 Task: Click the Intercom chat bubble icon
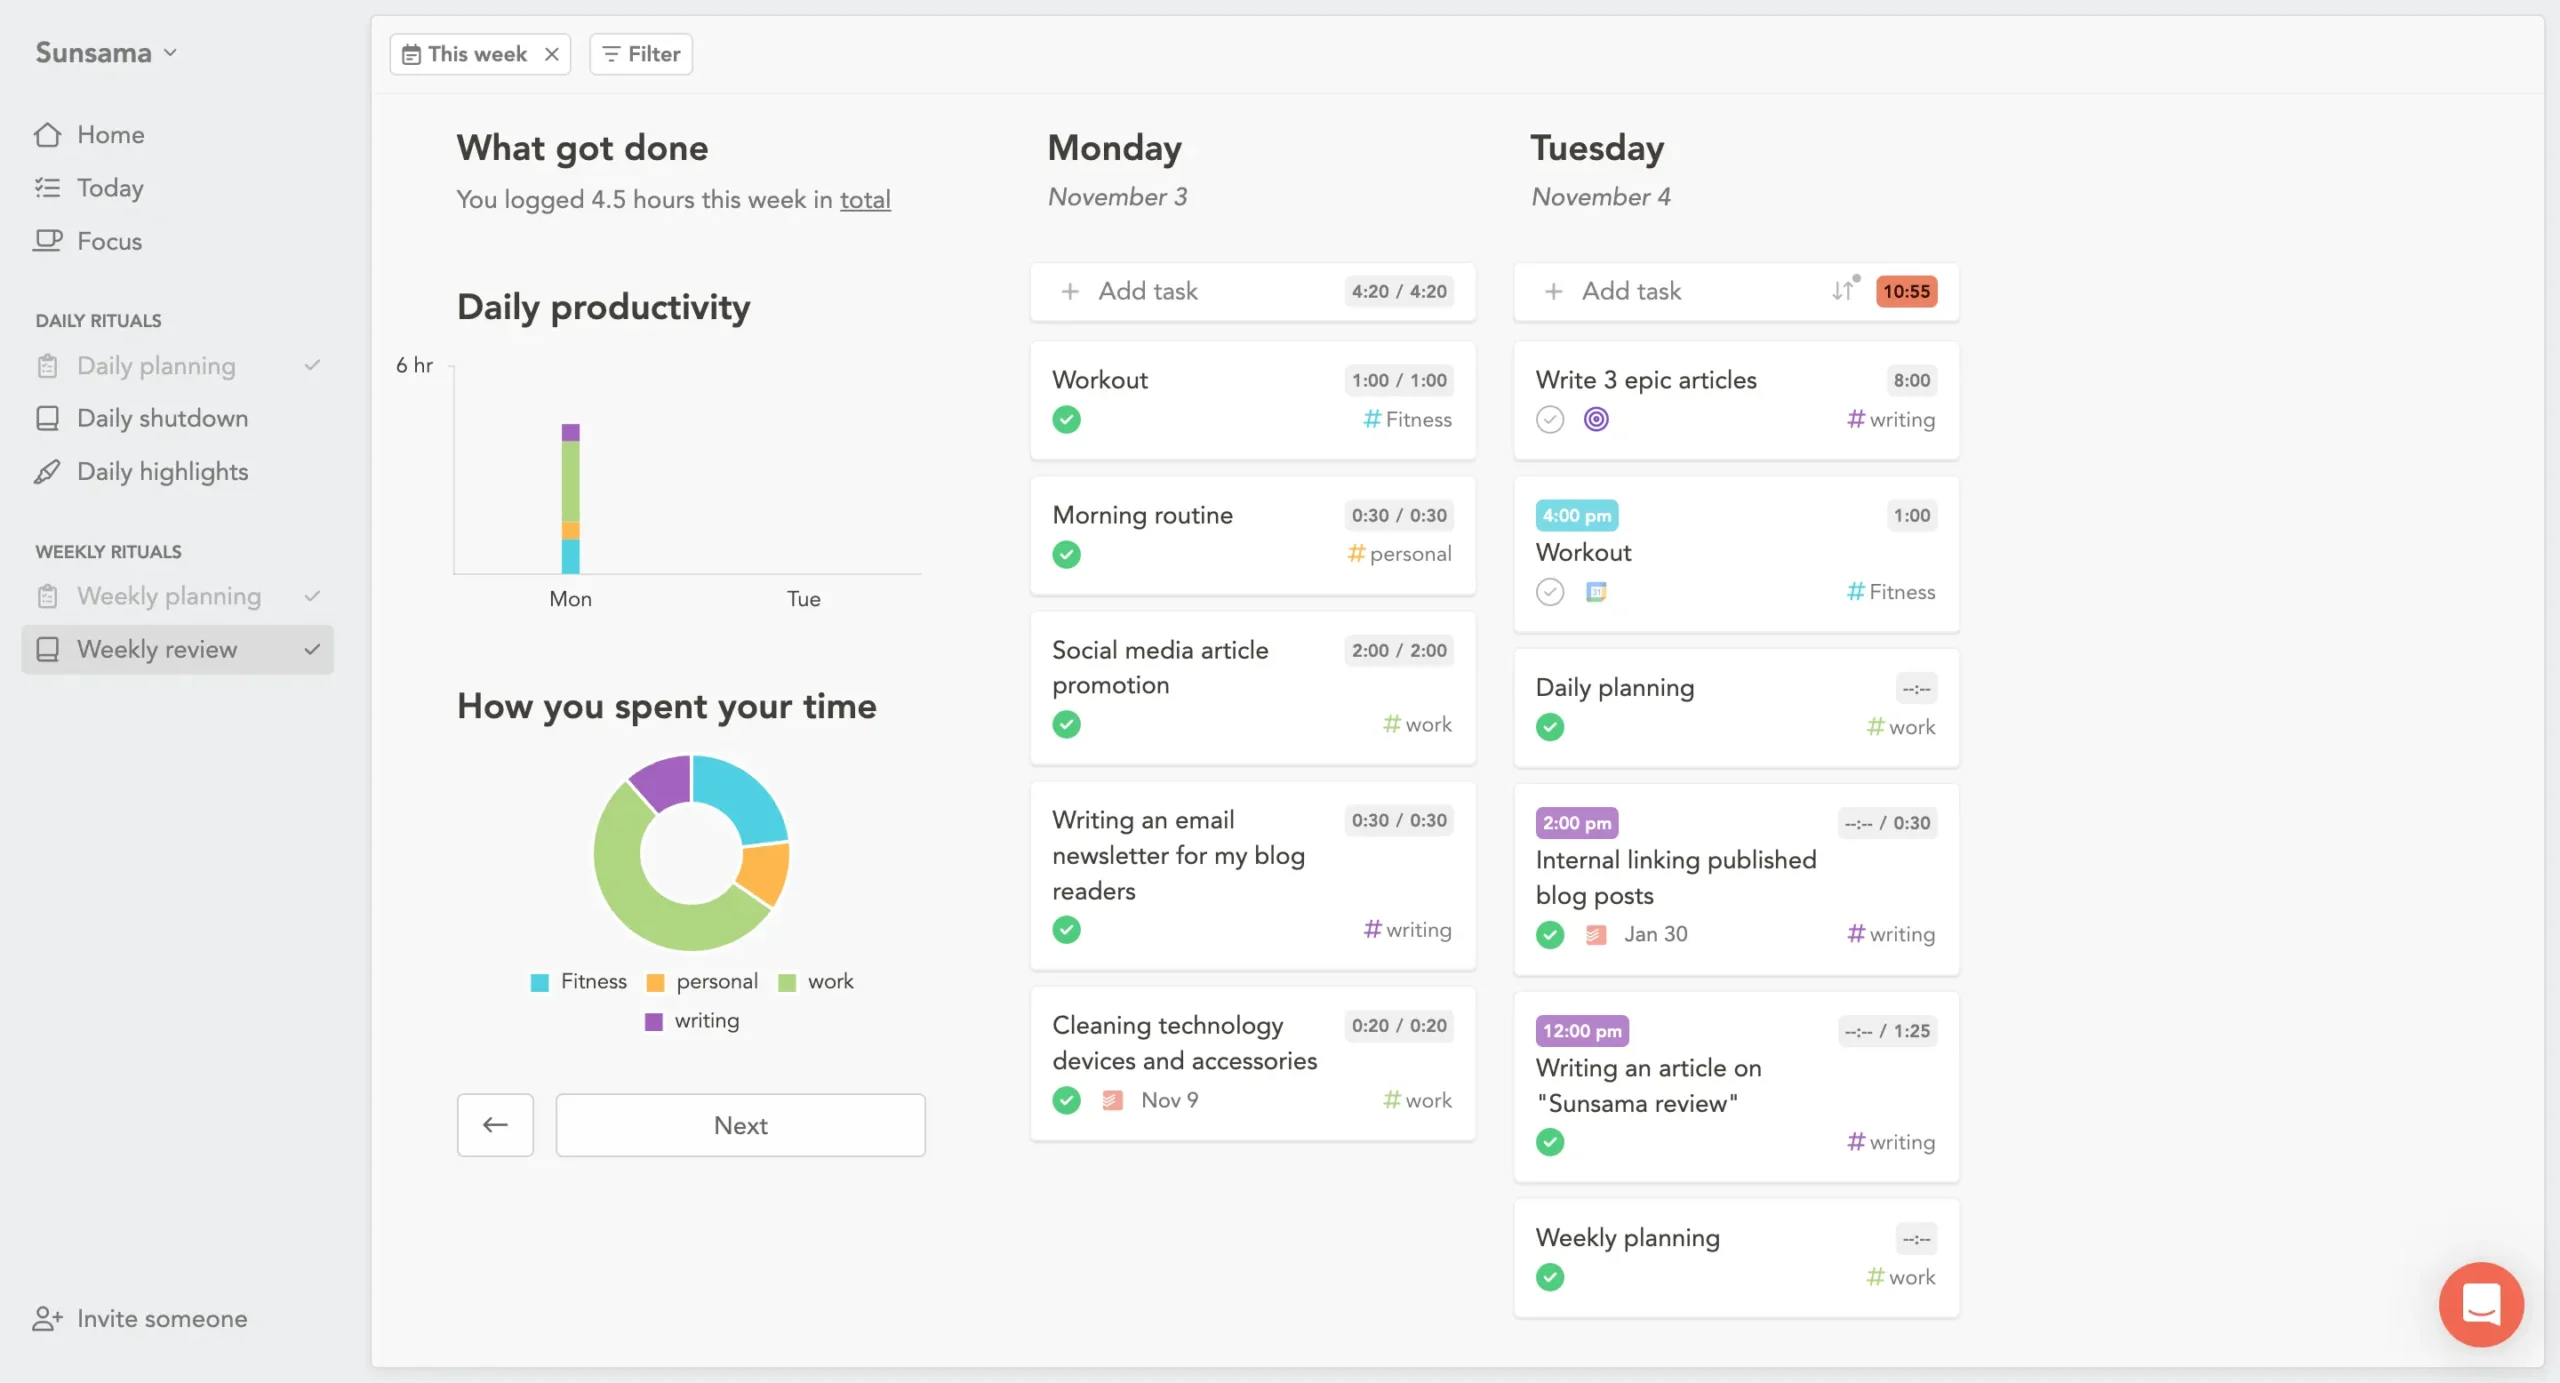2480,1304
